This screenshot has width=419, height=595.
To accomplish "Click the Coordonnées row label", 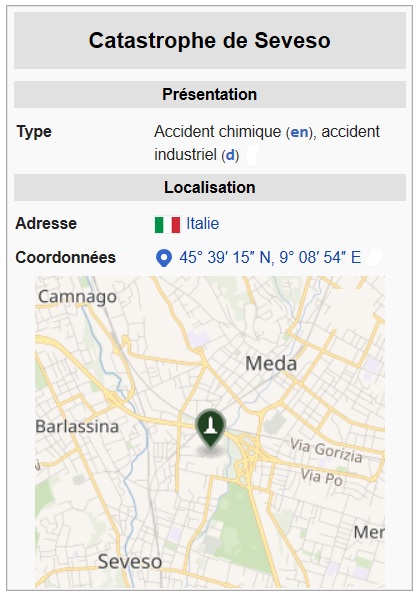I will pos(65,258).
